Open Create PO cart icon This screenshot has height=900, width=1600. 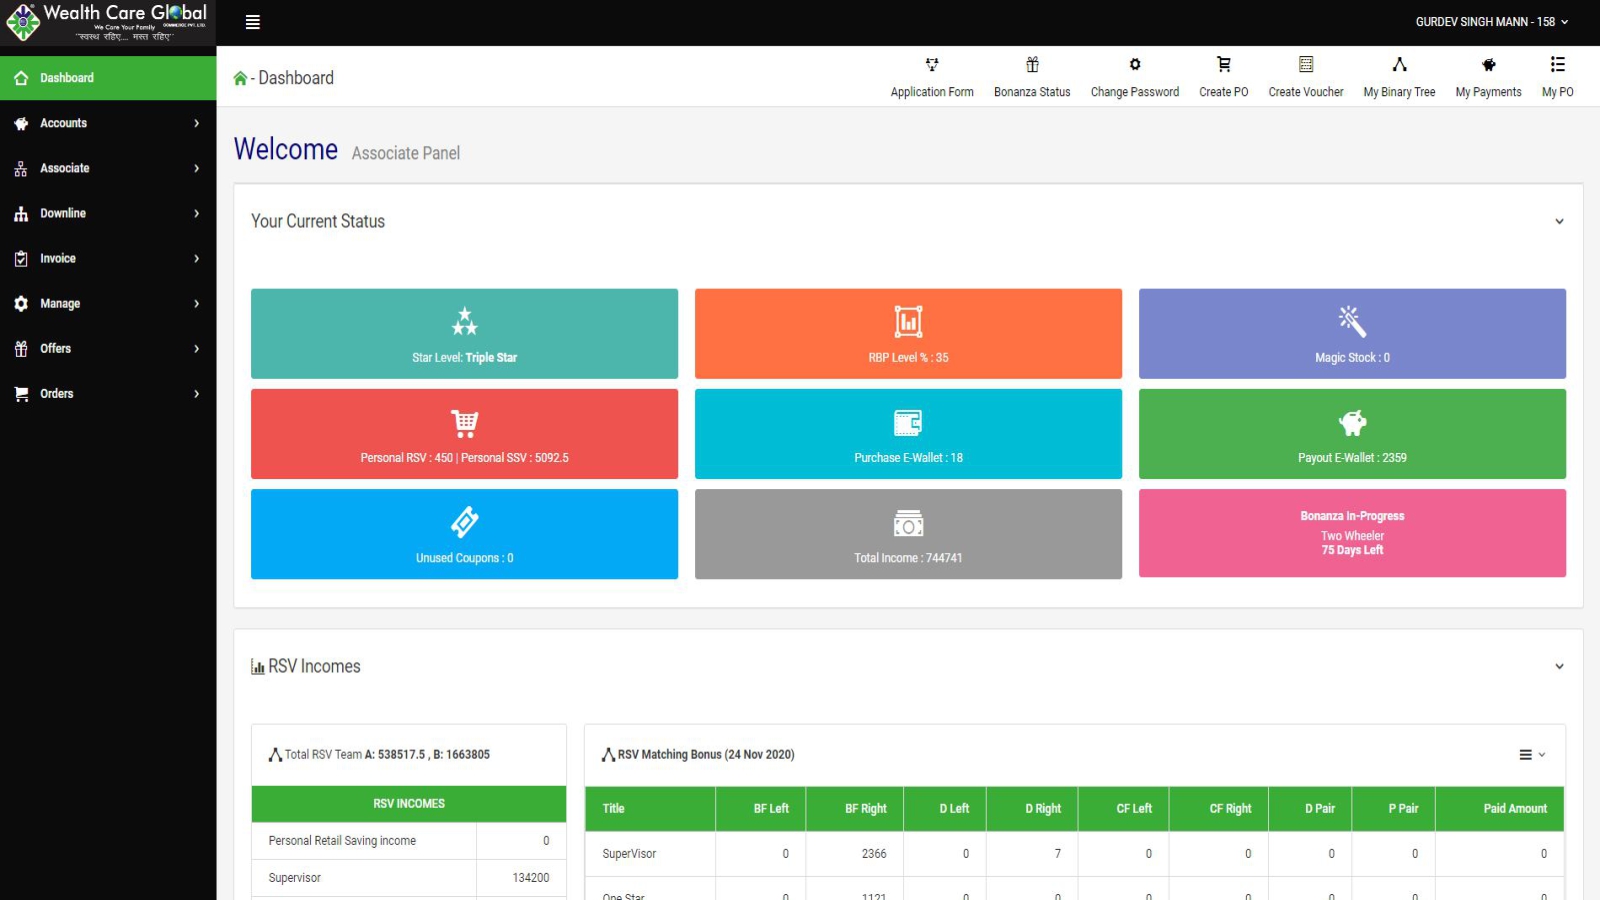point(1223,65)
